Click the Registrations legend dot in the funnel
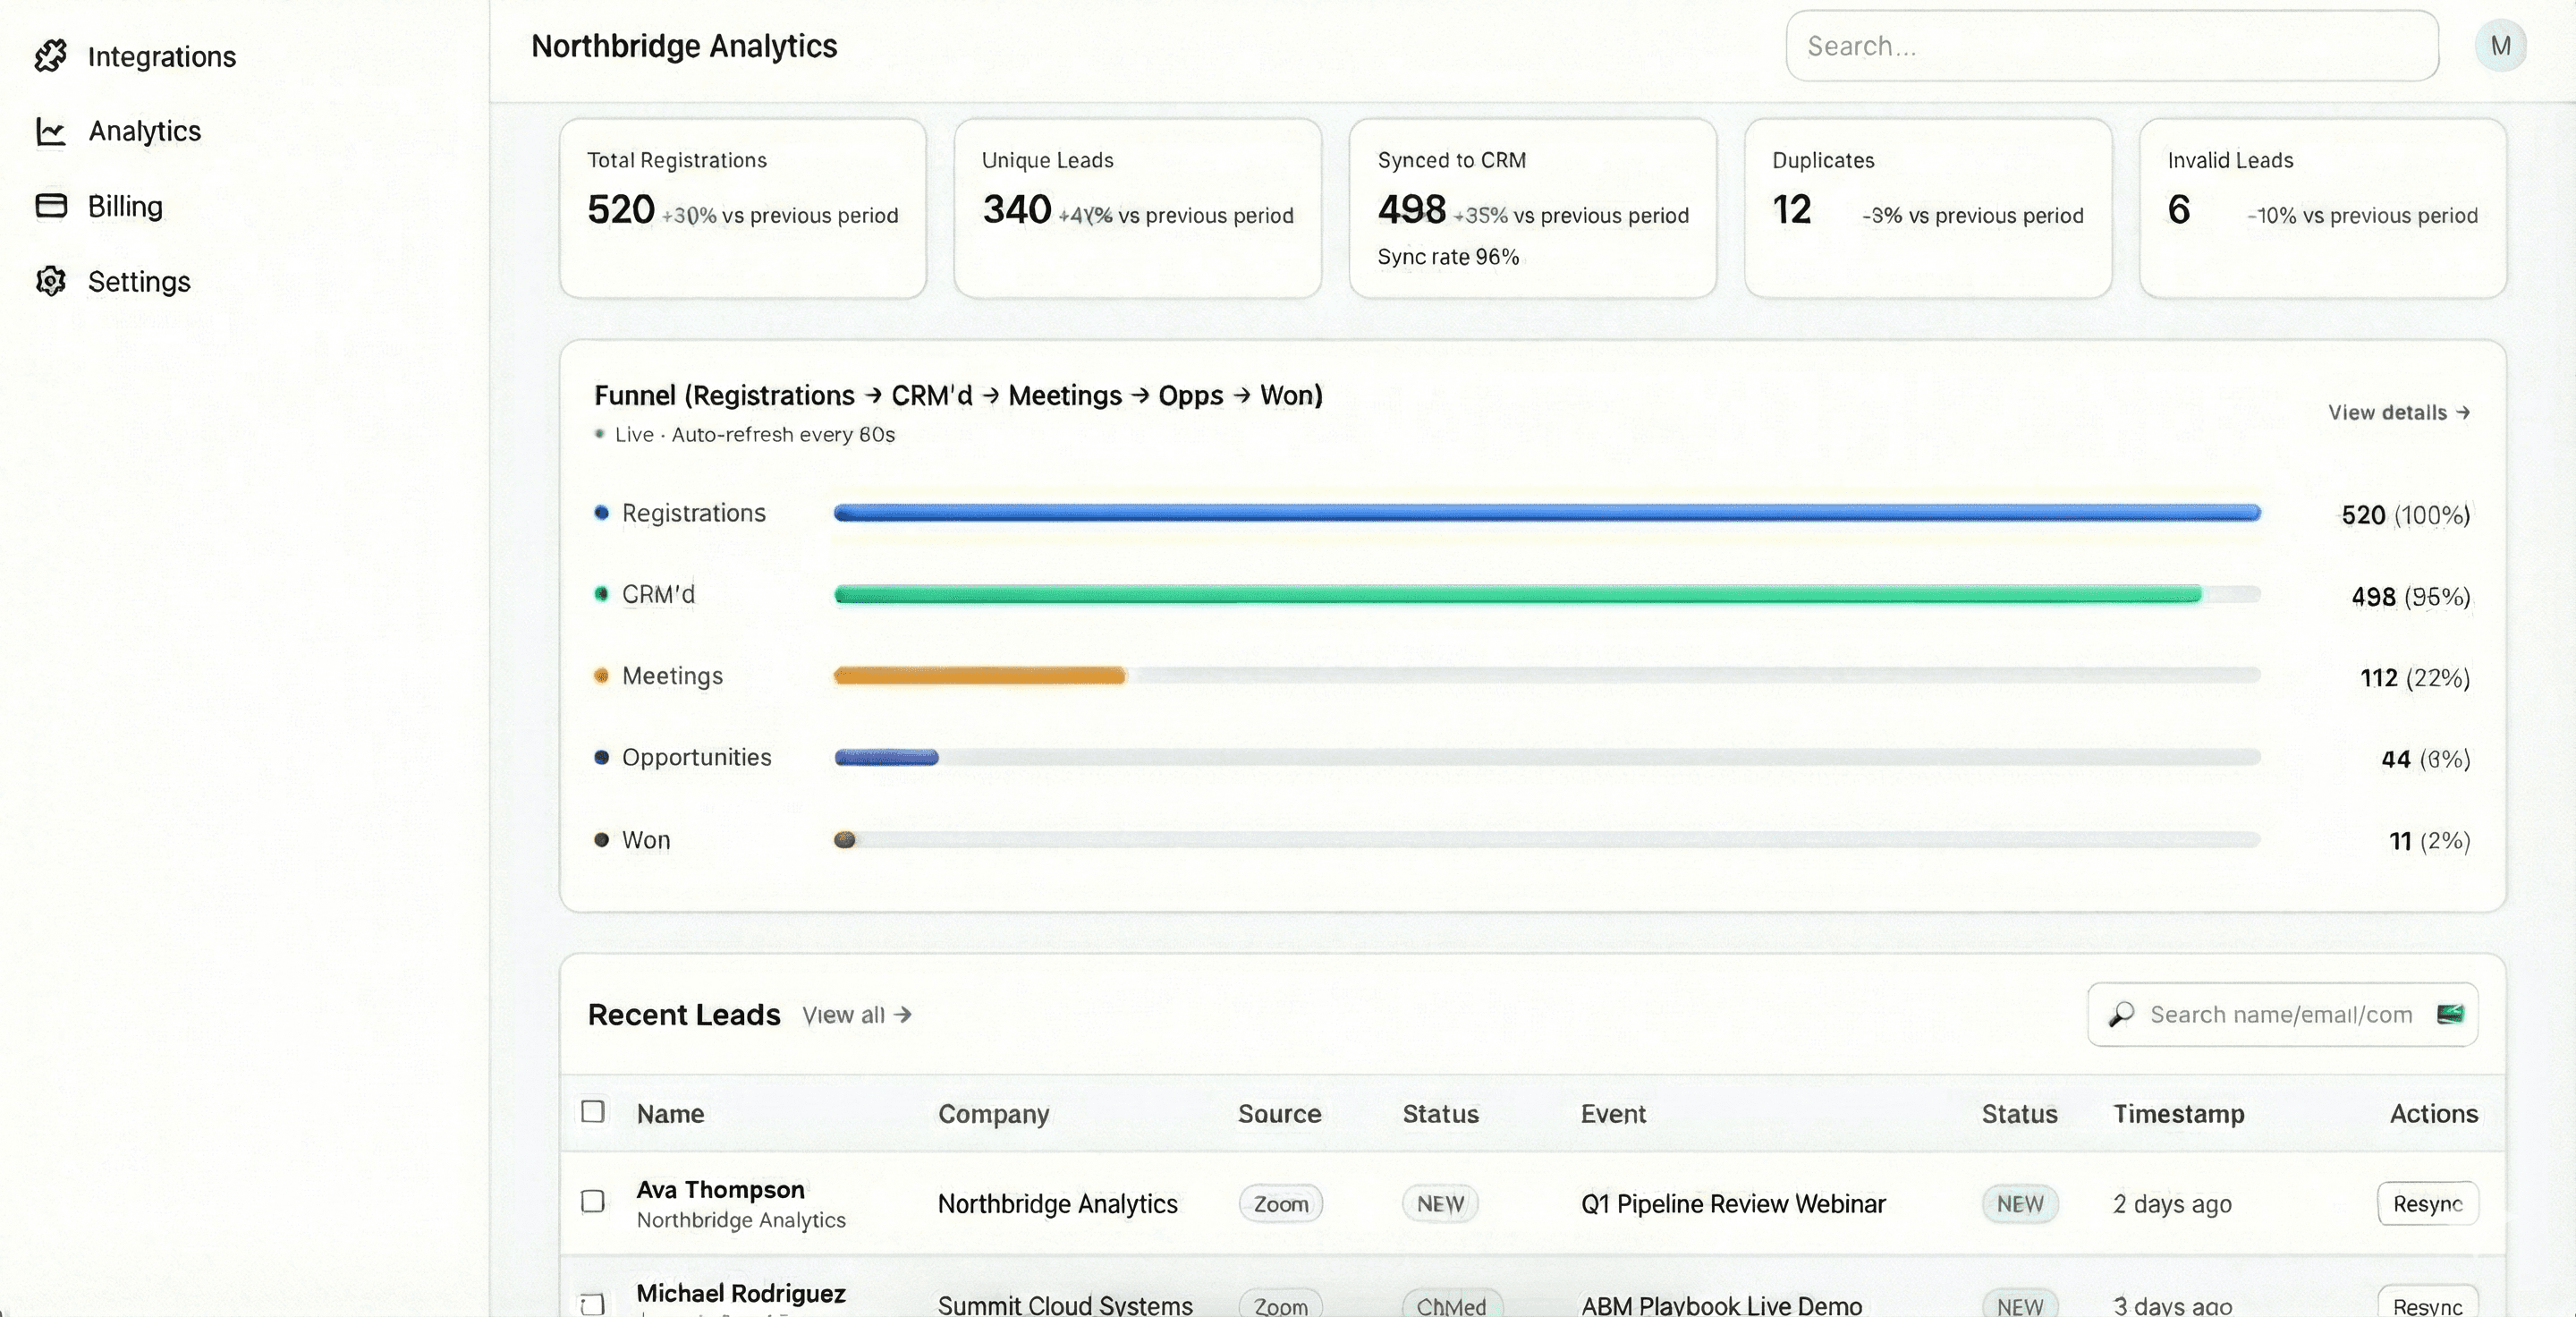 click(600, 513)
